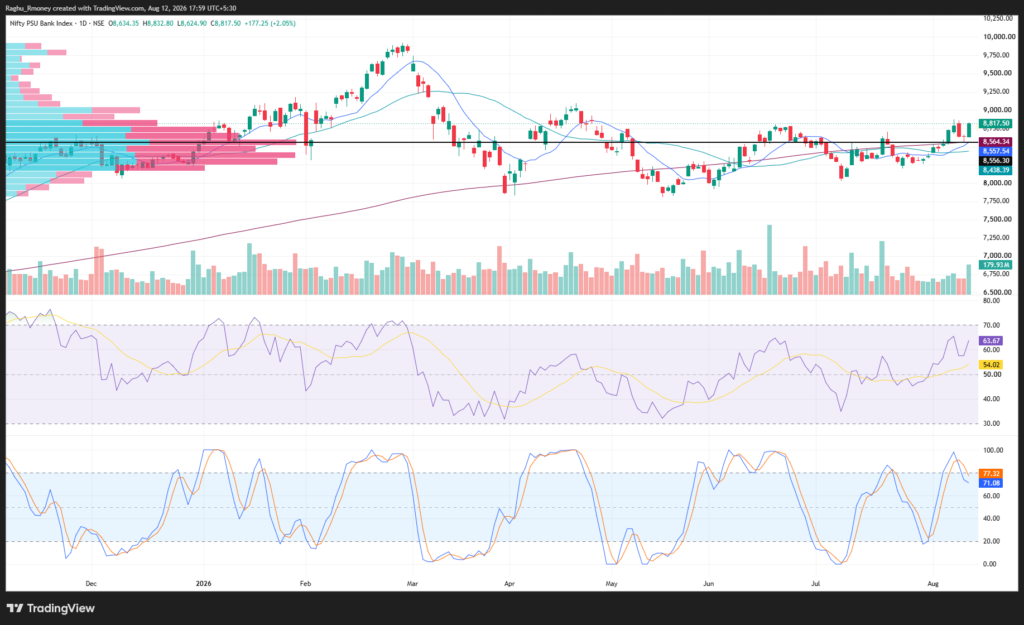This screenshot has width=1024, height=625.
Task: Click the 'Jun' label on time axis
Action: (709, 583)
